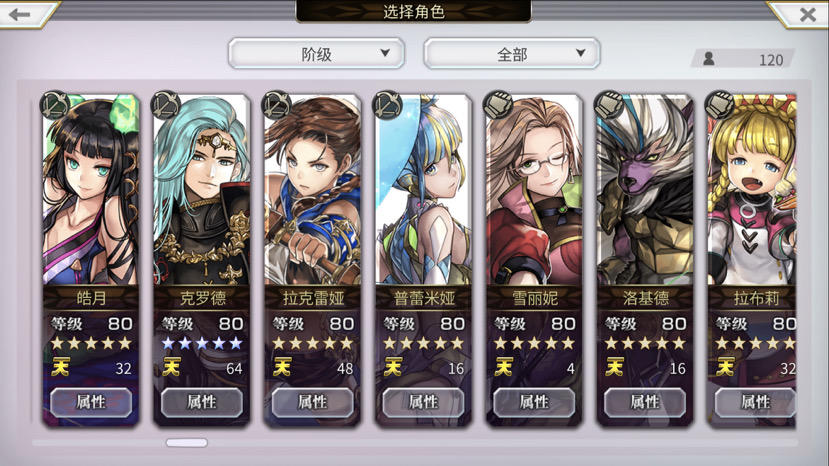
Task: Show 属性 for 雪丽妮
Action: point(534,402)
